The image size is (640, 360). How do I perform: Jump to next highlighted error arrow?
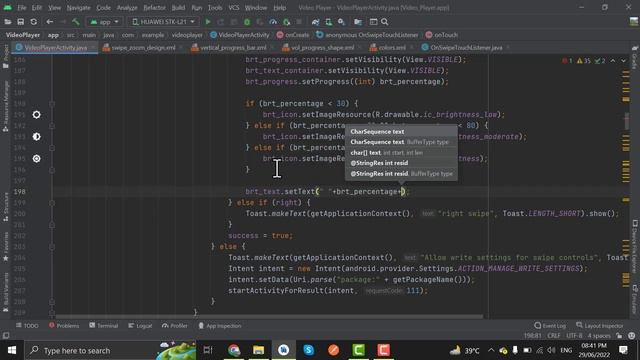(x=623, y=61)
